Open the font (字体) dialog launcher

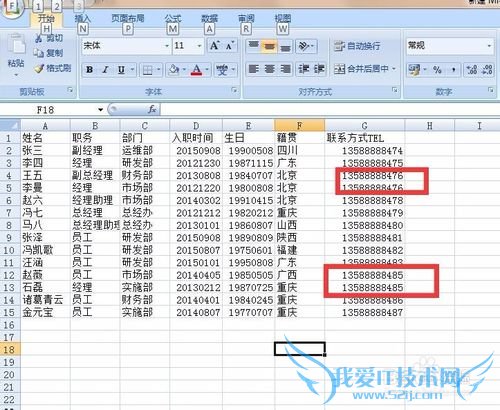pyautogui.click(x=234, y=90)
